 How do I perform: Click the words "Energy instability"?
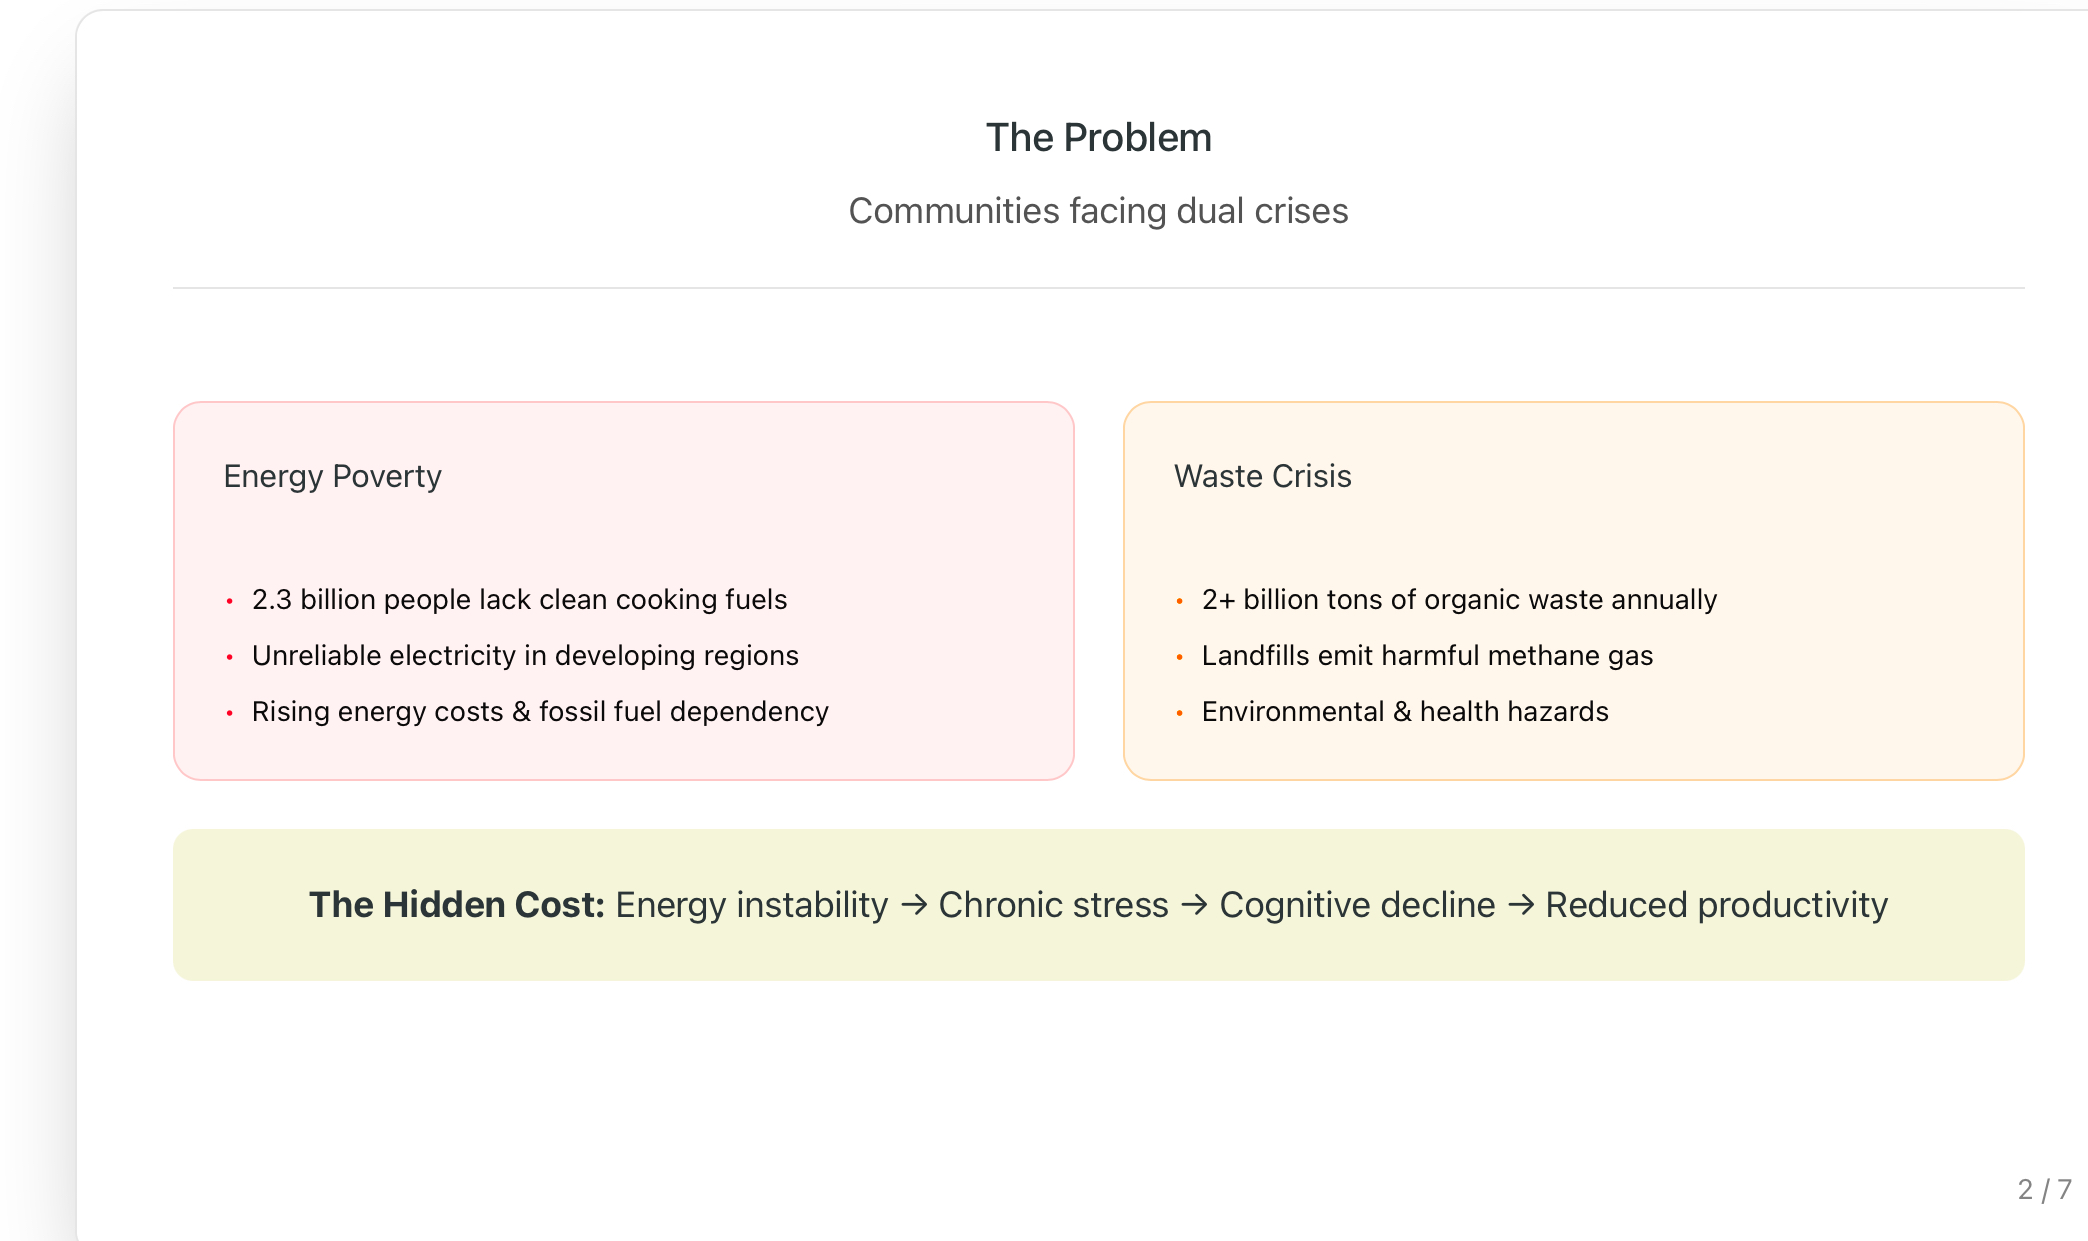pos(752,905)
